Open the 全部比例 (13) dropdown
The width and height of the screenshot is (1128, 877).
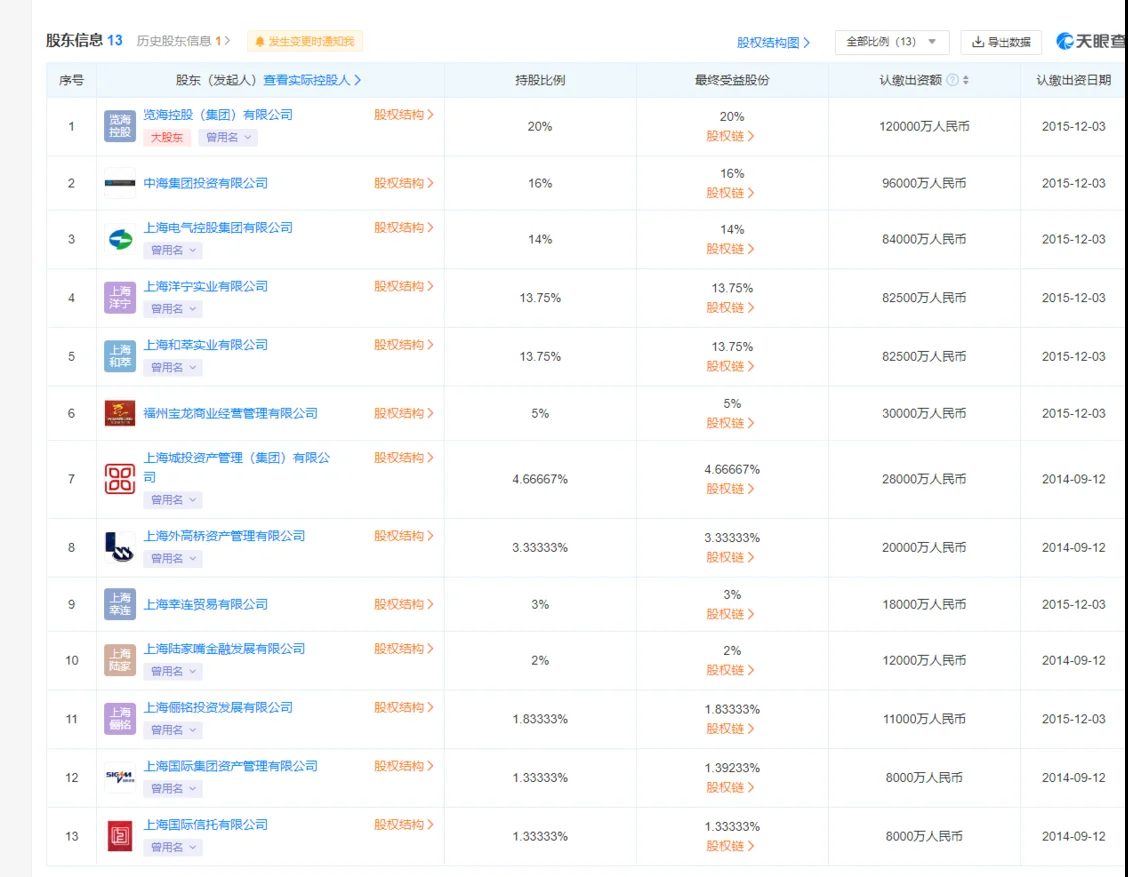tap(891, 42)
